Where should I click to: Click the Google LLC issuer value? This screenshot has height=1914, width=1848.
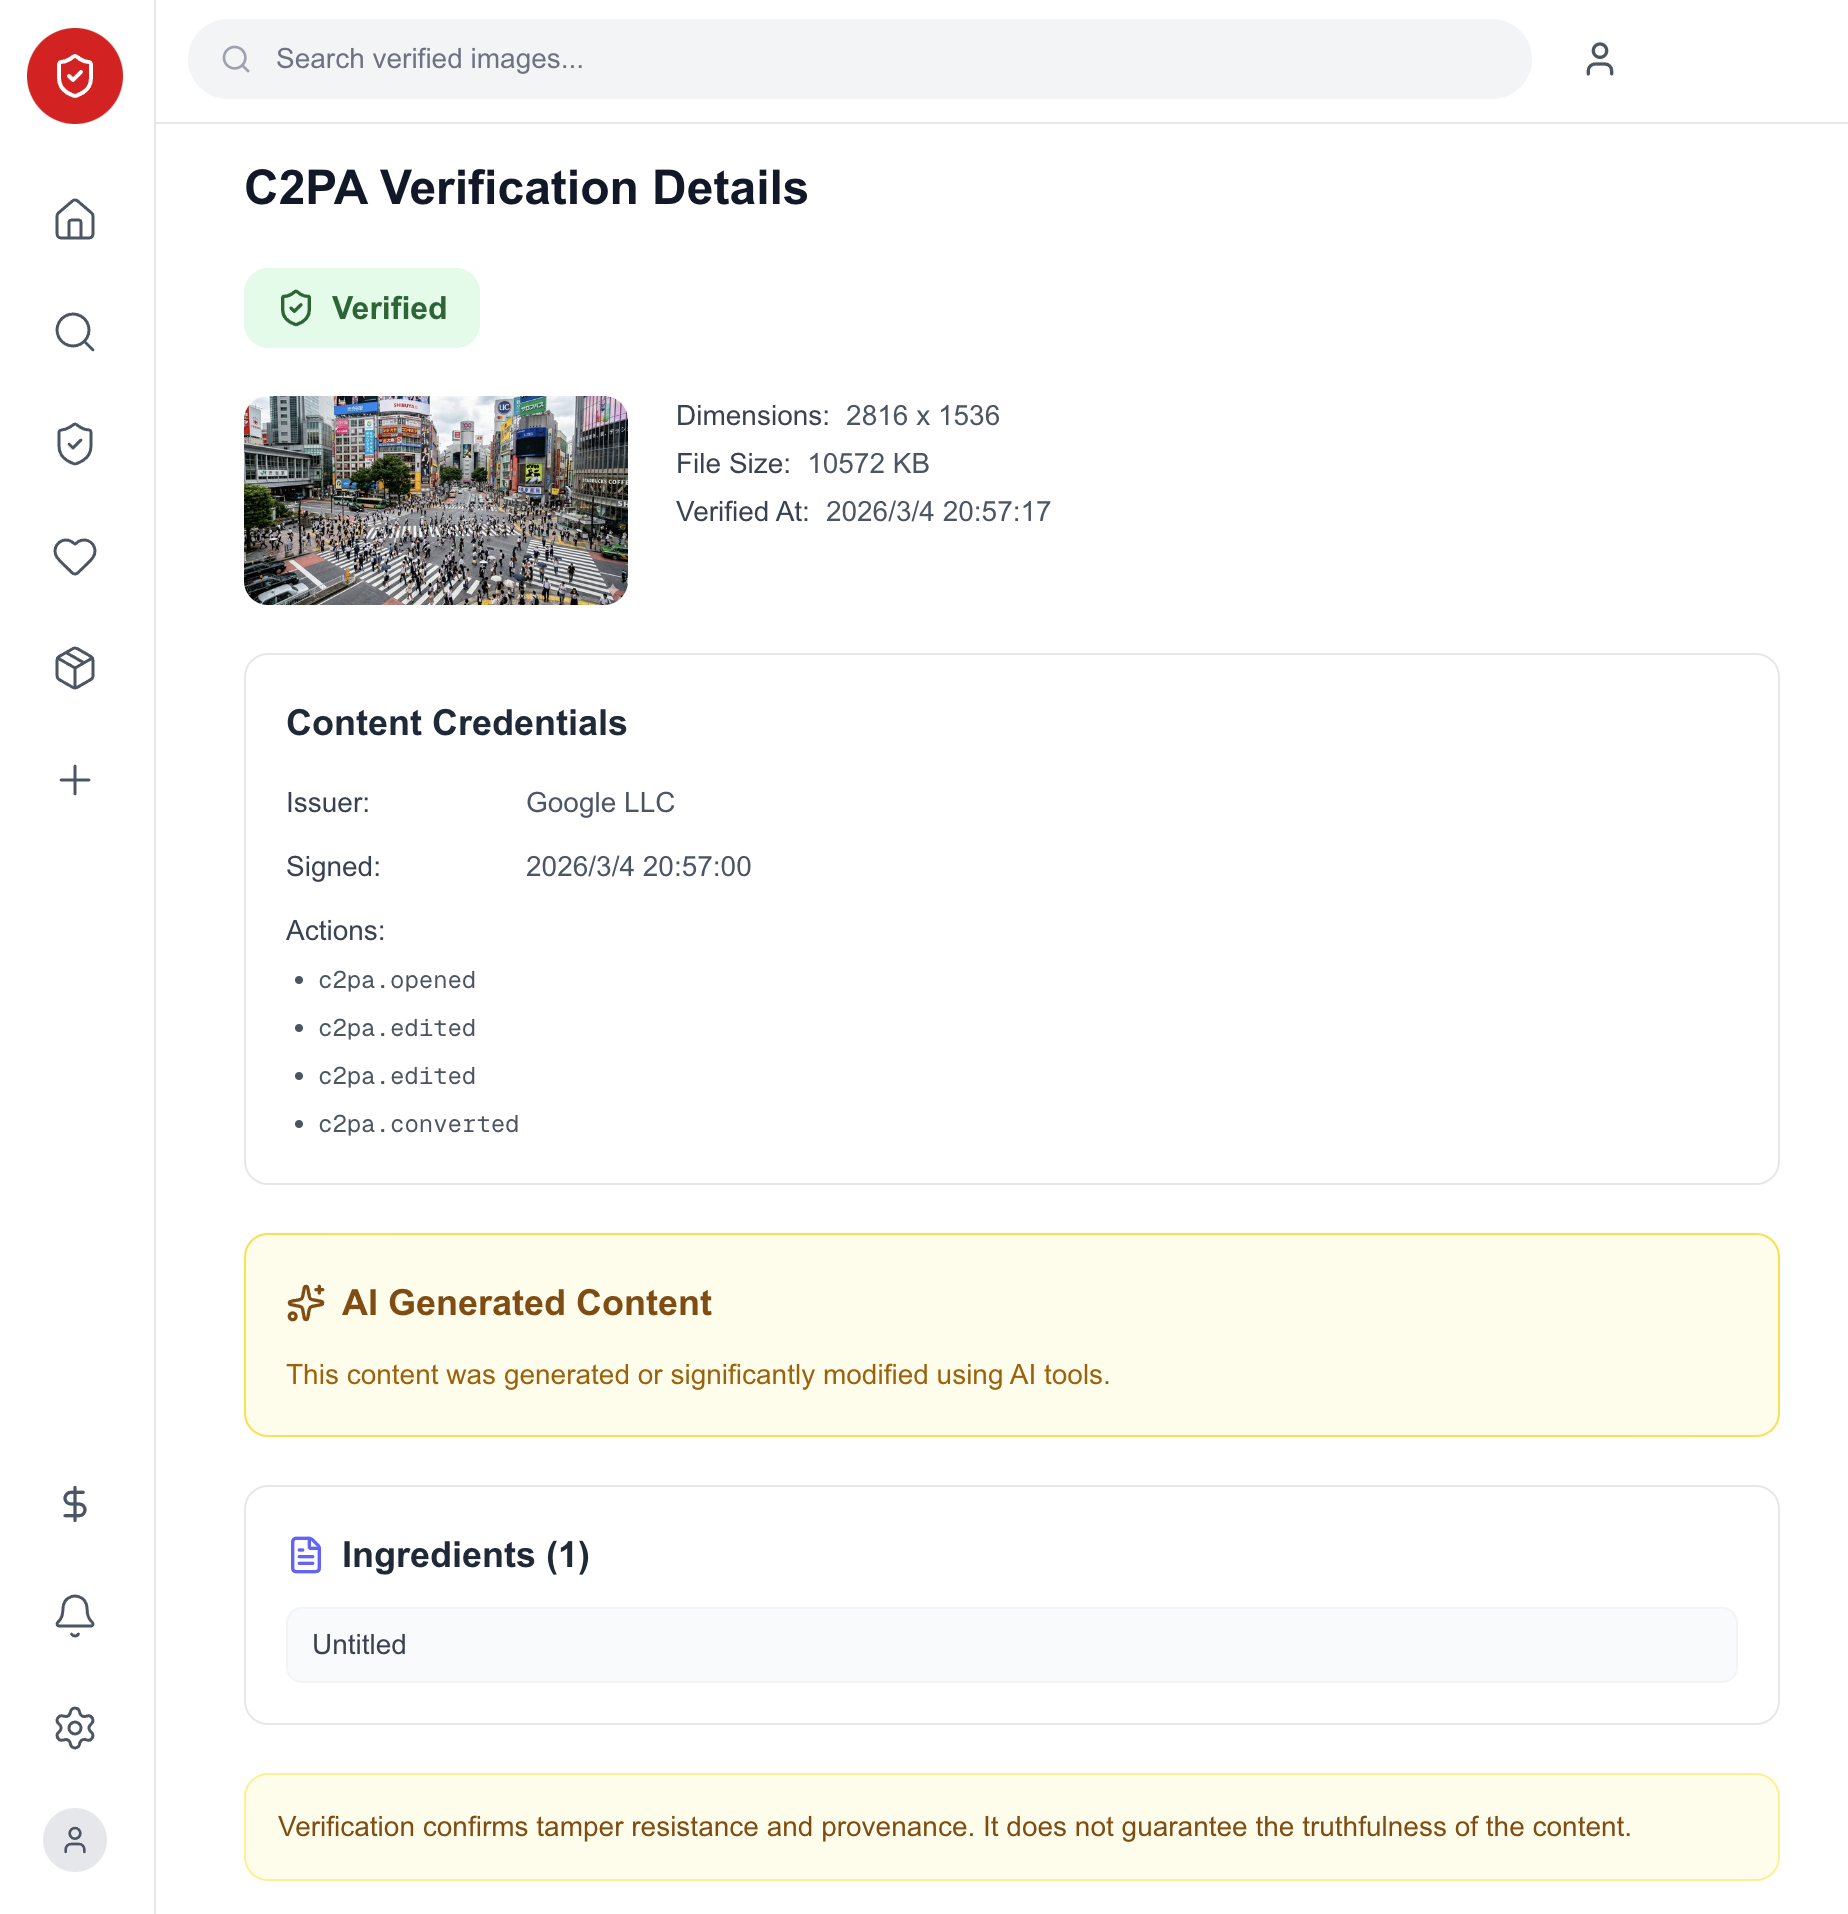600,803
